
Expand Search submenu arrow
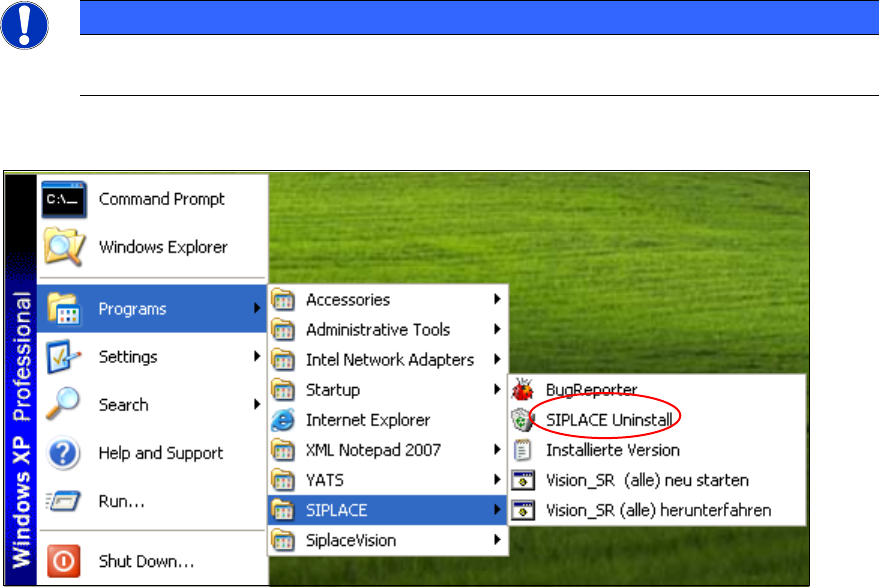(x=257, y=404)
